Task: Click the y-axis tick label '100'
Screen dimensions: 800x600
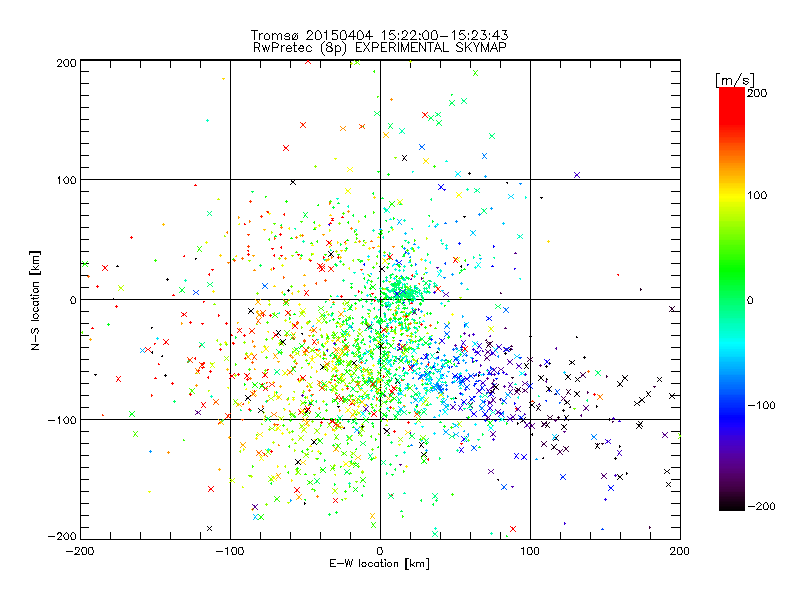Action: pos(66,180)
